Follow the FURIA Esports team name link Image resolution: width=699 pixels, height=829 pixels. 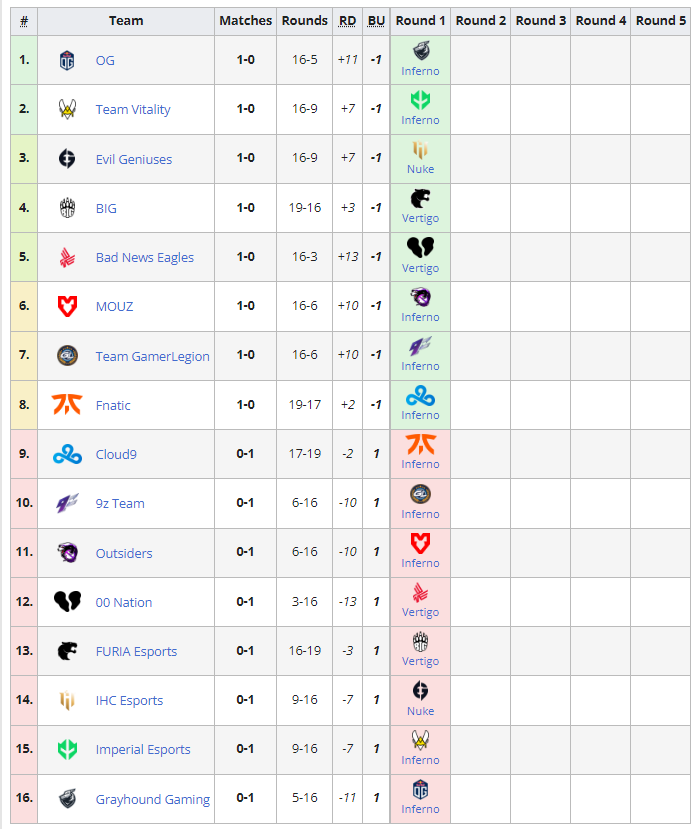136,651
